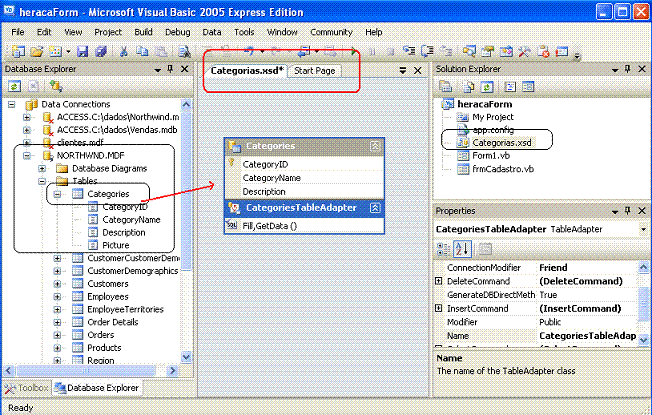Collapse the CategoriesTableAdapter section in designer
Viewport: 652px width, 415px height.
(375, 208)
